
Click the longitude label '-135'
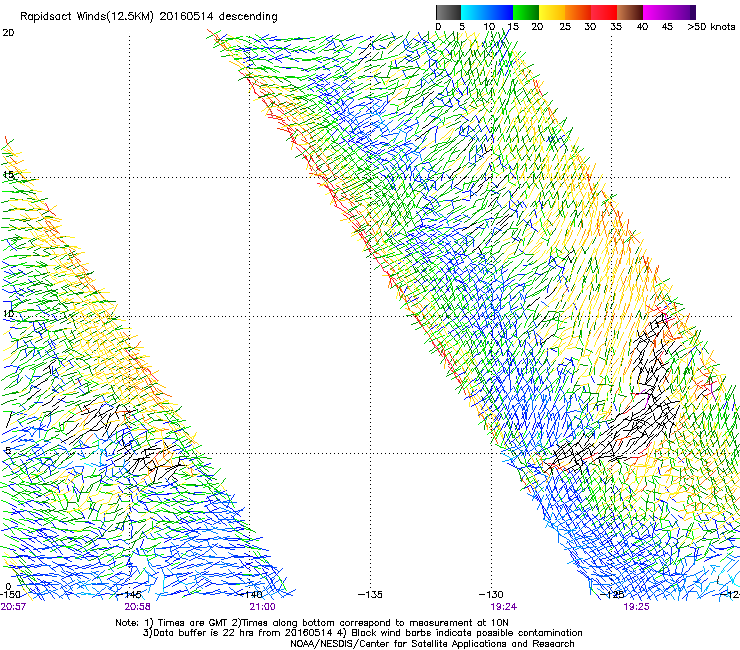pos(370,594)
